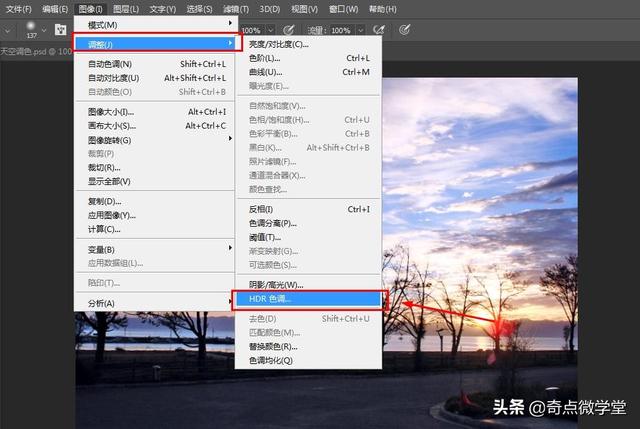Viewport: 640px width, 429px height.
Task: Expand the 变量(B) submenu
Action: click(154, 249)
